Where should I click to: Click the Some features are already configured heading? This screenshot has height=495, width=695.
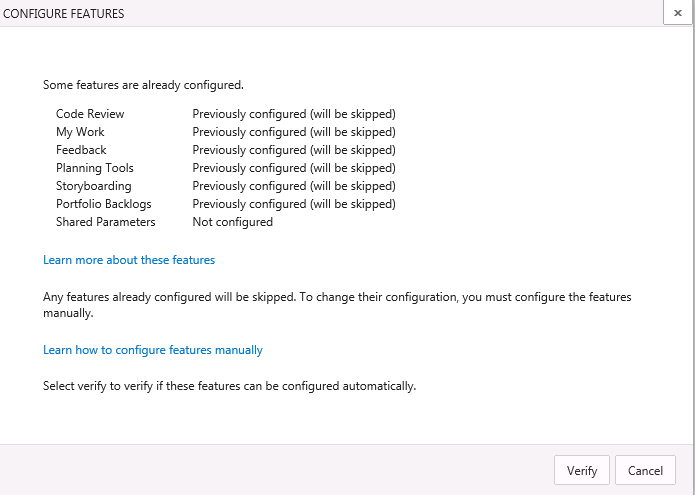tap(143, 85)
